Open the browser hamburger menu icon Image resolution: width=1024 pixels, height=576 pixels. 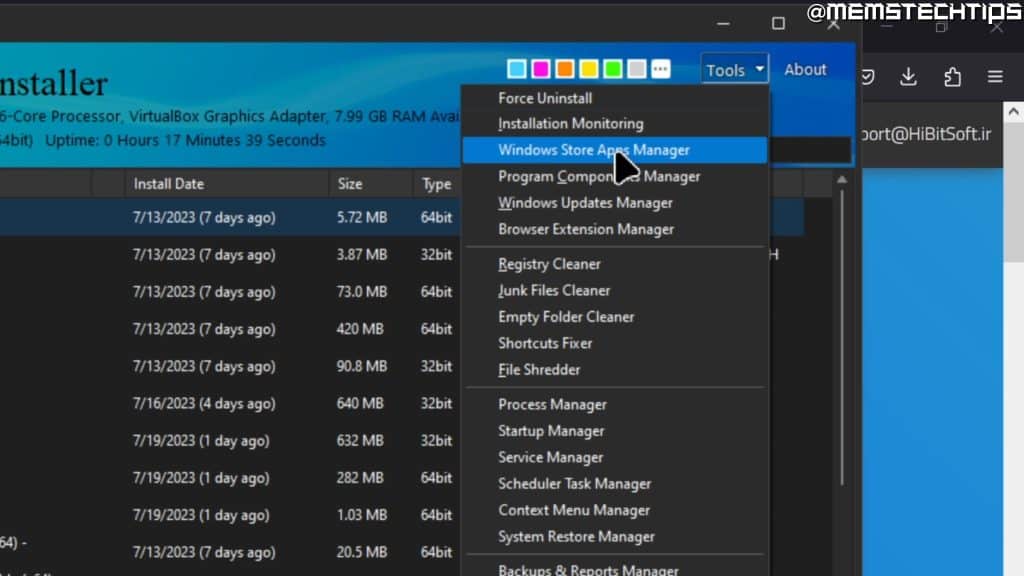[994, 76]
